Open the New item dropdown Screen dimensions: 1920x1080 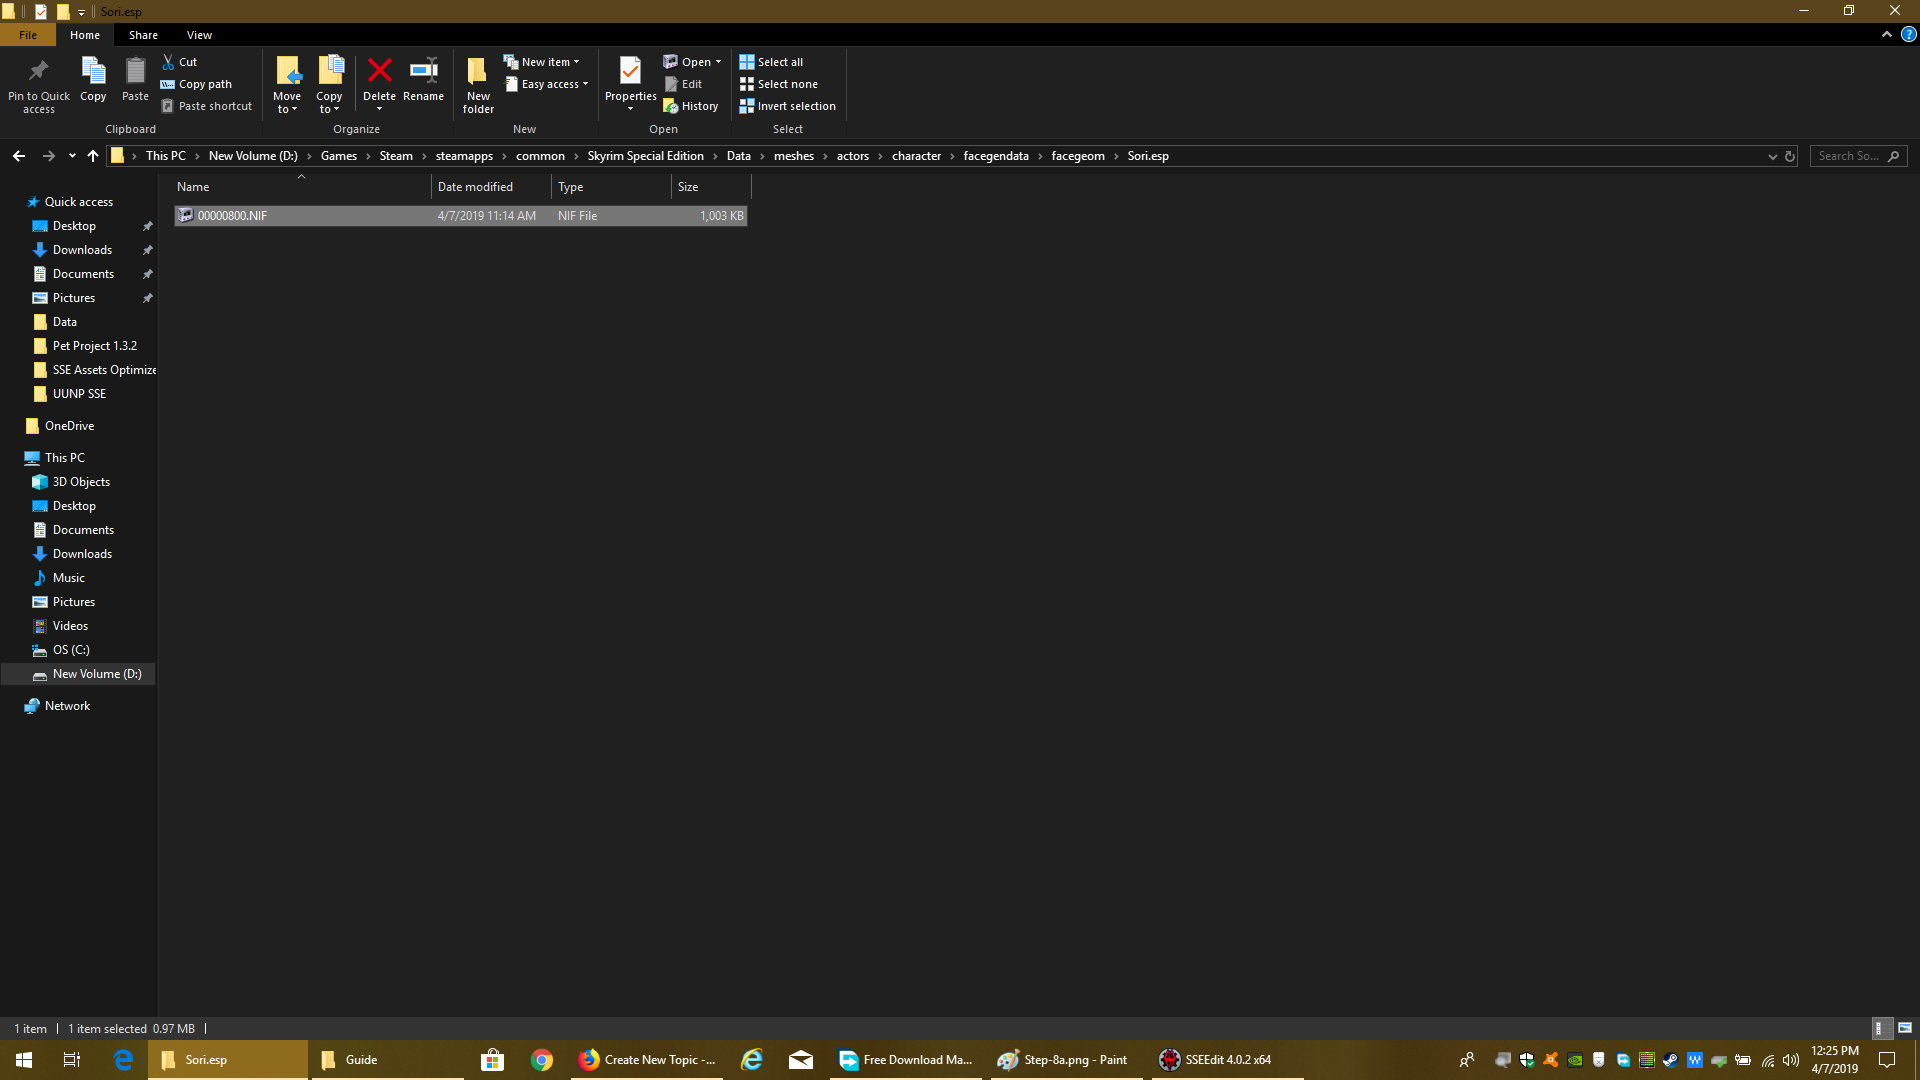click(x=541, y=62)
